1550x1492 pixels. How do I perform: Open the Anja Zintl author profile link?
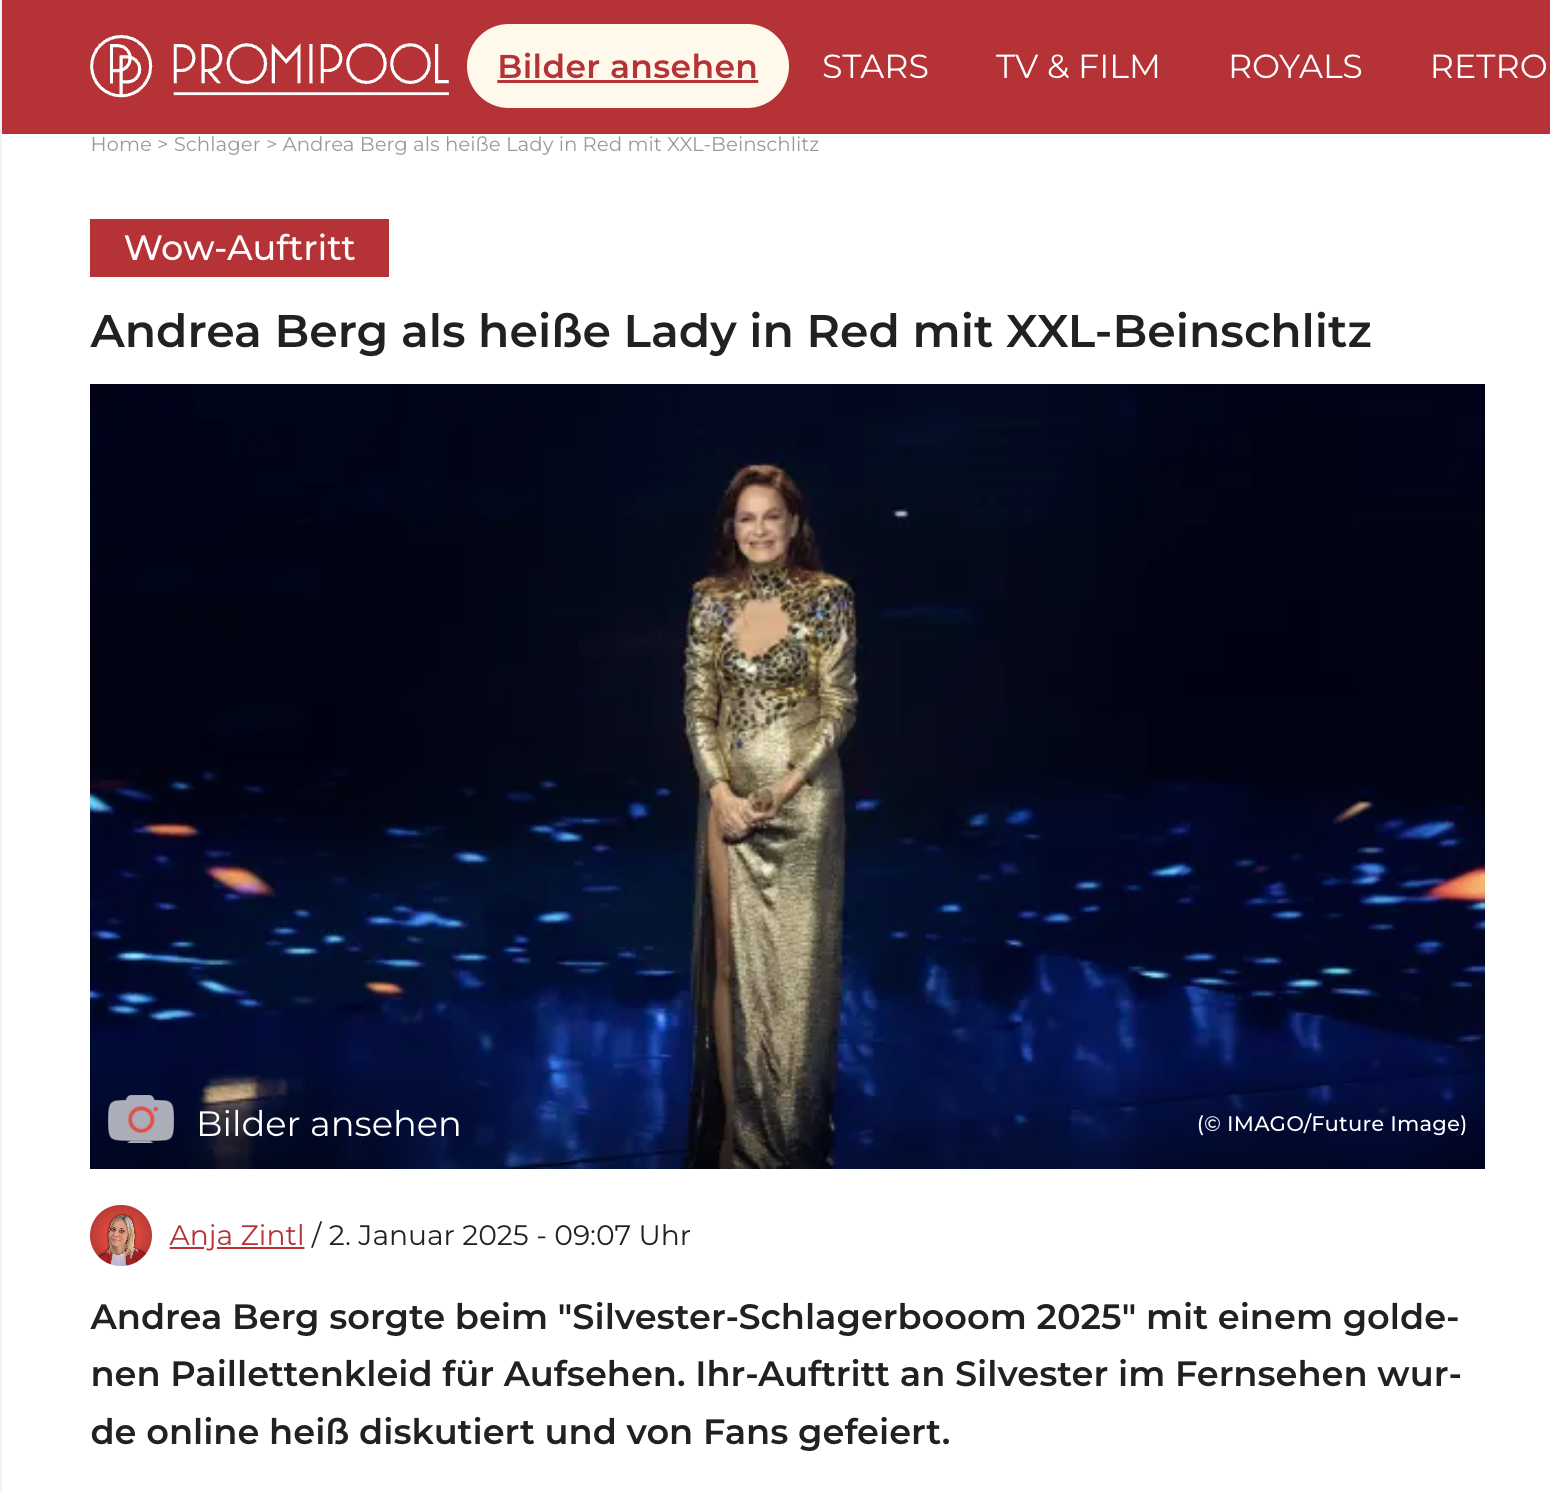237,1236
